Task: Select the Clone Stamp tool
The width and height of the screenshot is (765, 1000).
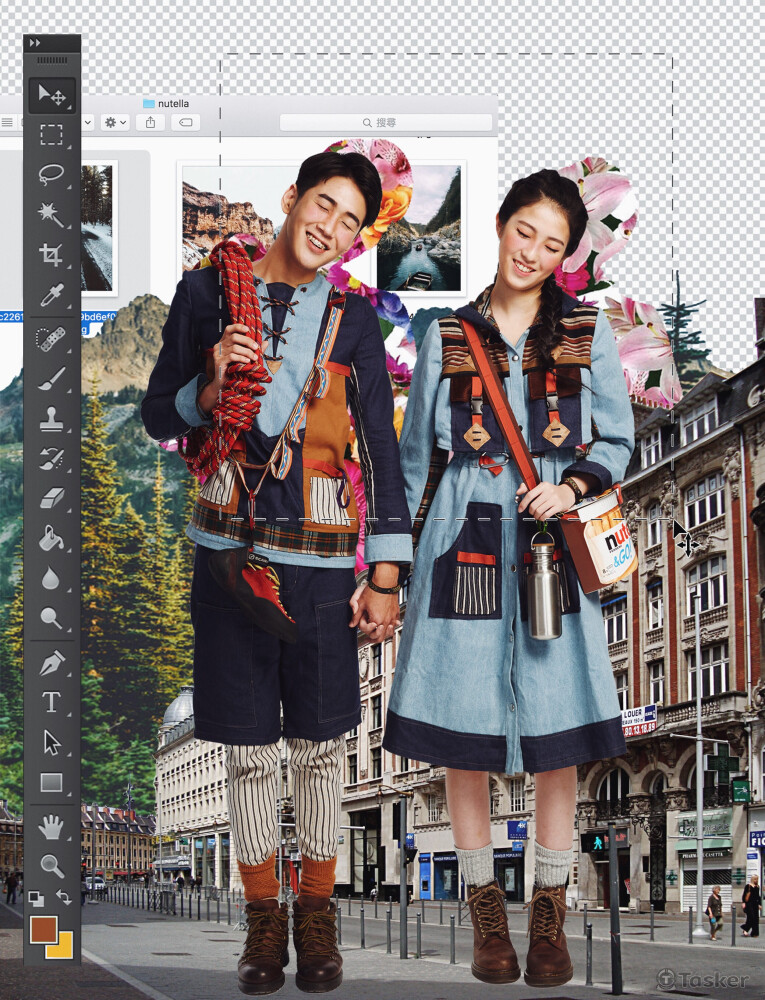Action: 51,418
